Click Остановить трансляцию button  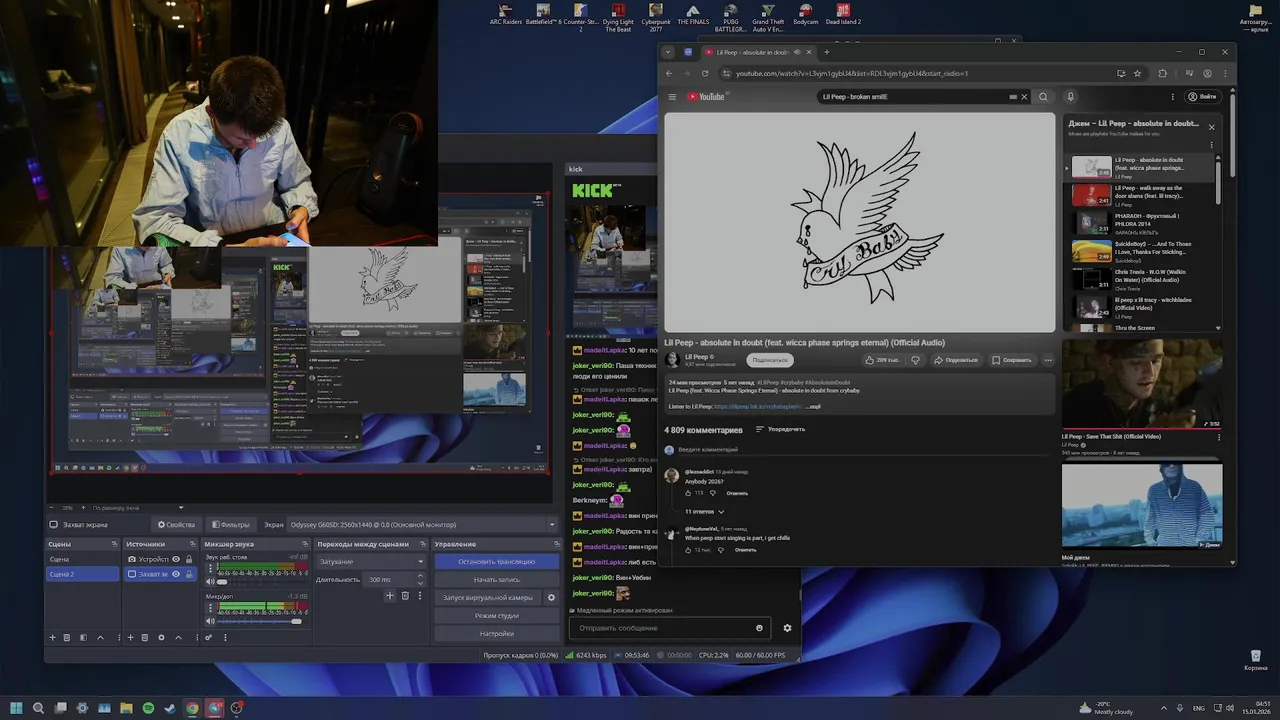tap(496, 561)
